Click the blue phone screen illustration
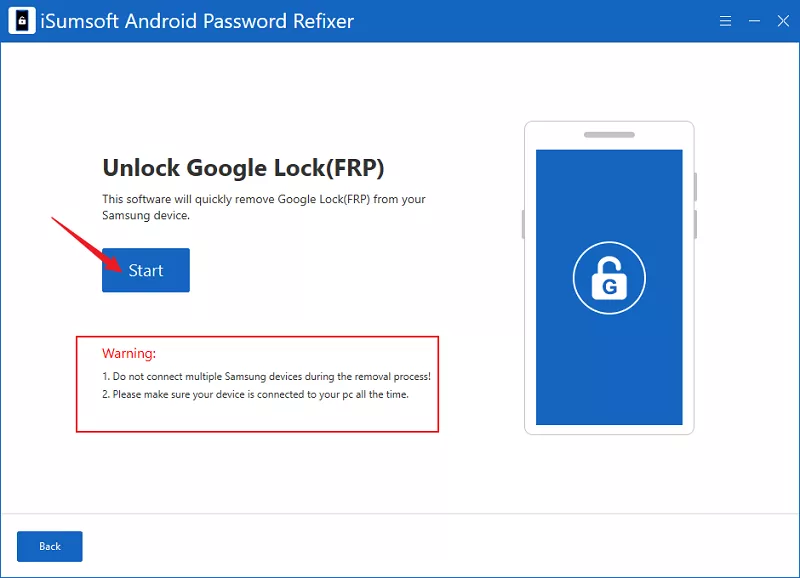This screenshot has width=800, height=578. coord(609,287)
